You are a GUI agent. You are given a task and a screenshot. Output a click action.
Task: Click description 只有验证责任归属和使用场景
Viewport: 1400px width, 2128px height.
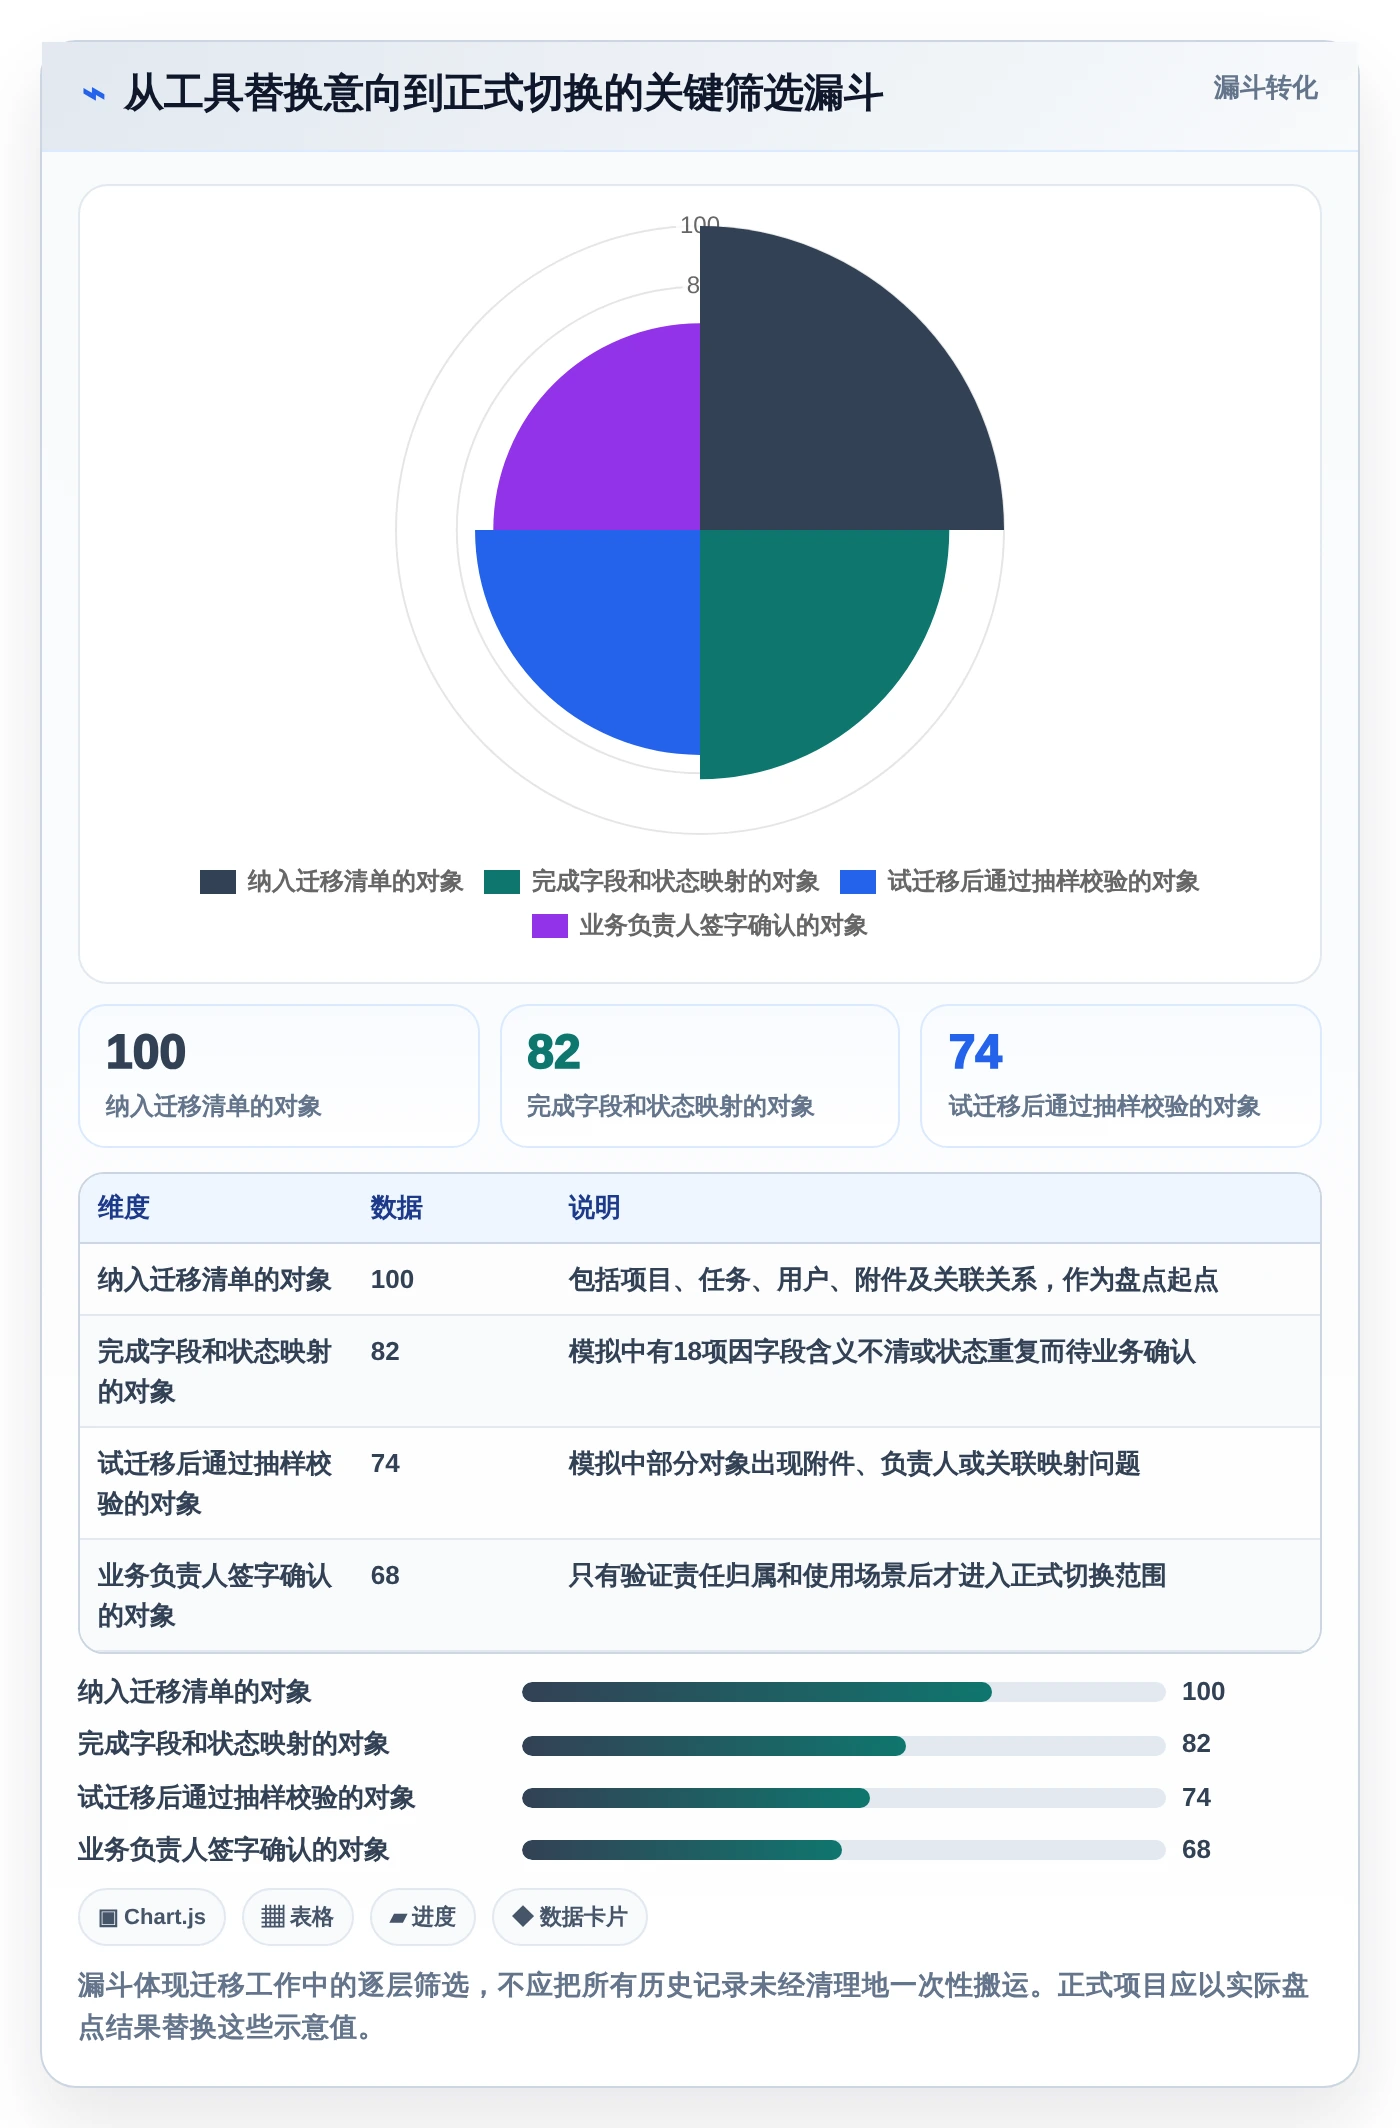click(x=867, y=1575)
